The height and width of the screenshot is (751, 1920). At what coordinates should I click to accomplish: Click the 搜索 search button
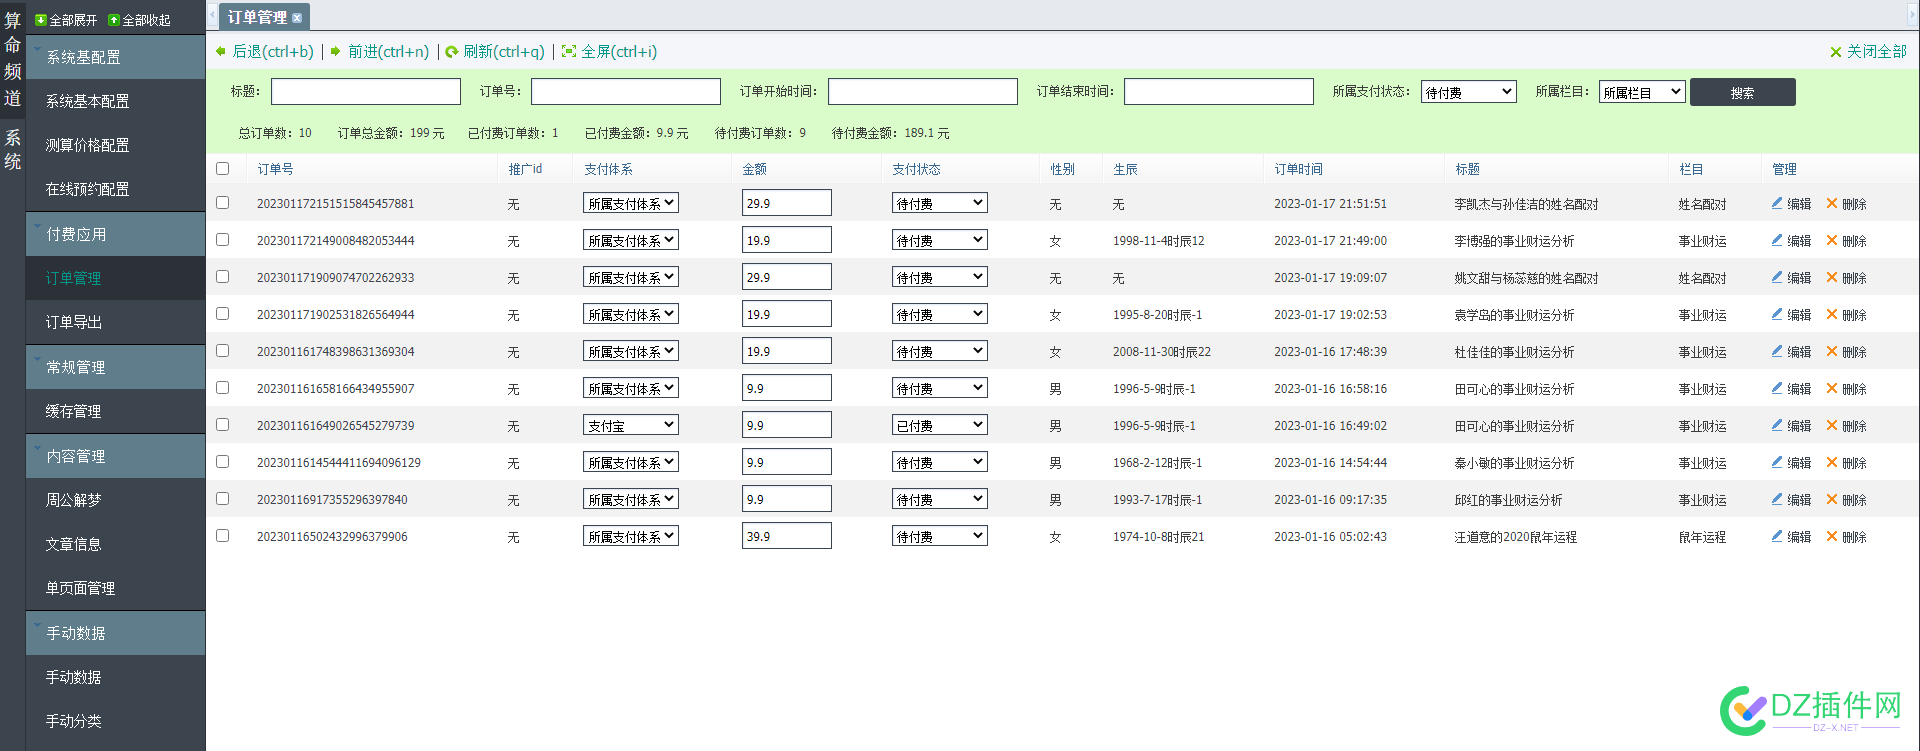pyautogui.click(x=1742, y=92)
